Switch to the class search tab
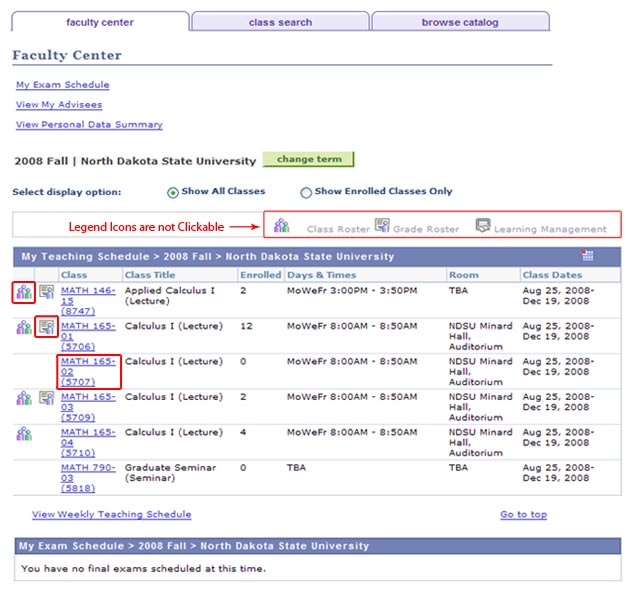The width and height of the screenshot is (640, 594). [x=280, y=22]
